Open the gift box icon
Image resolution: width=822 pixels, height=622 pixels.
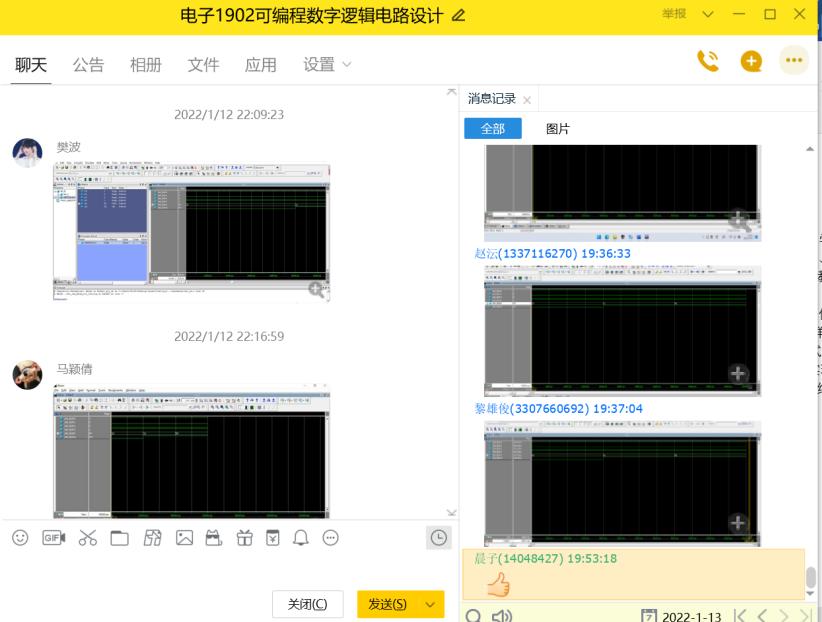coord(243,538)
